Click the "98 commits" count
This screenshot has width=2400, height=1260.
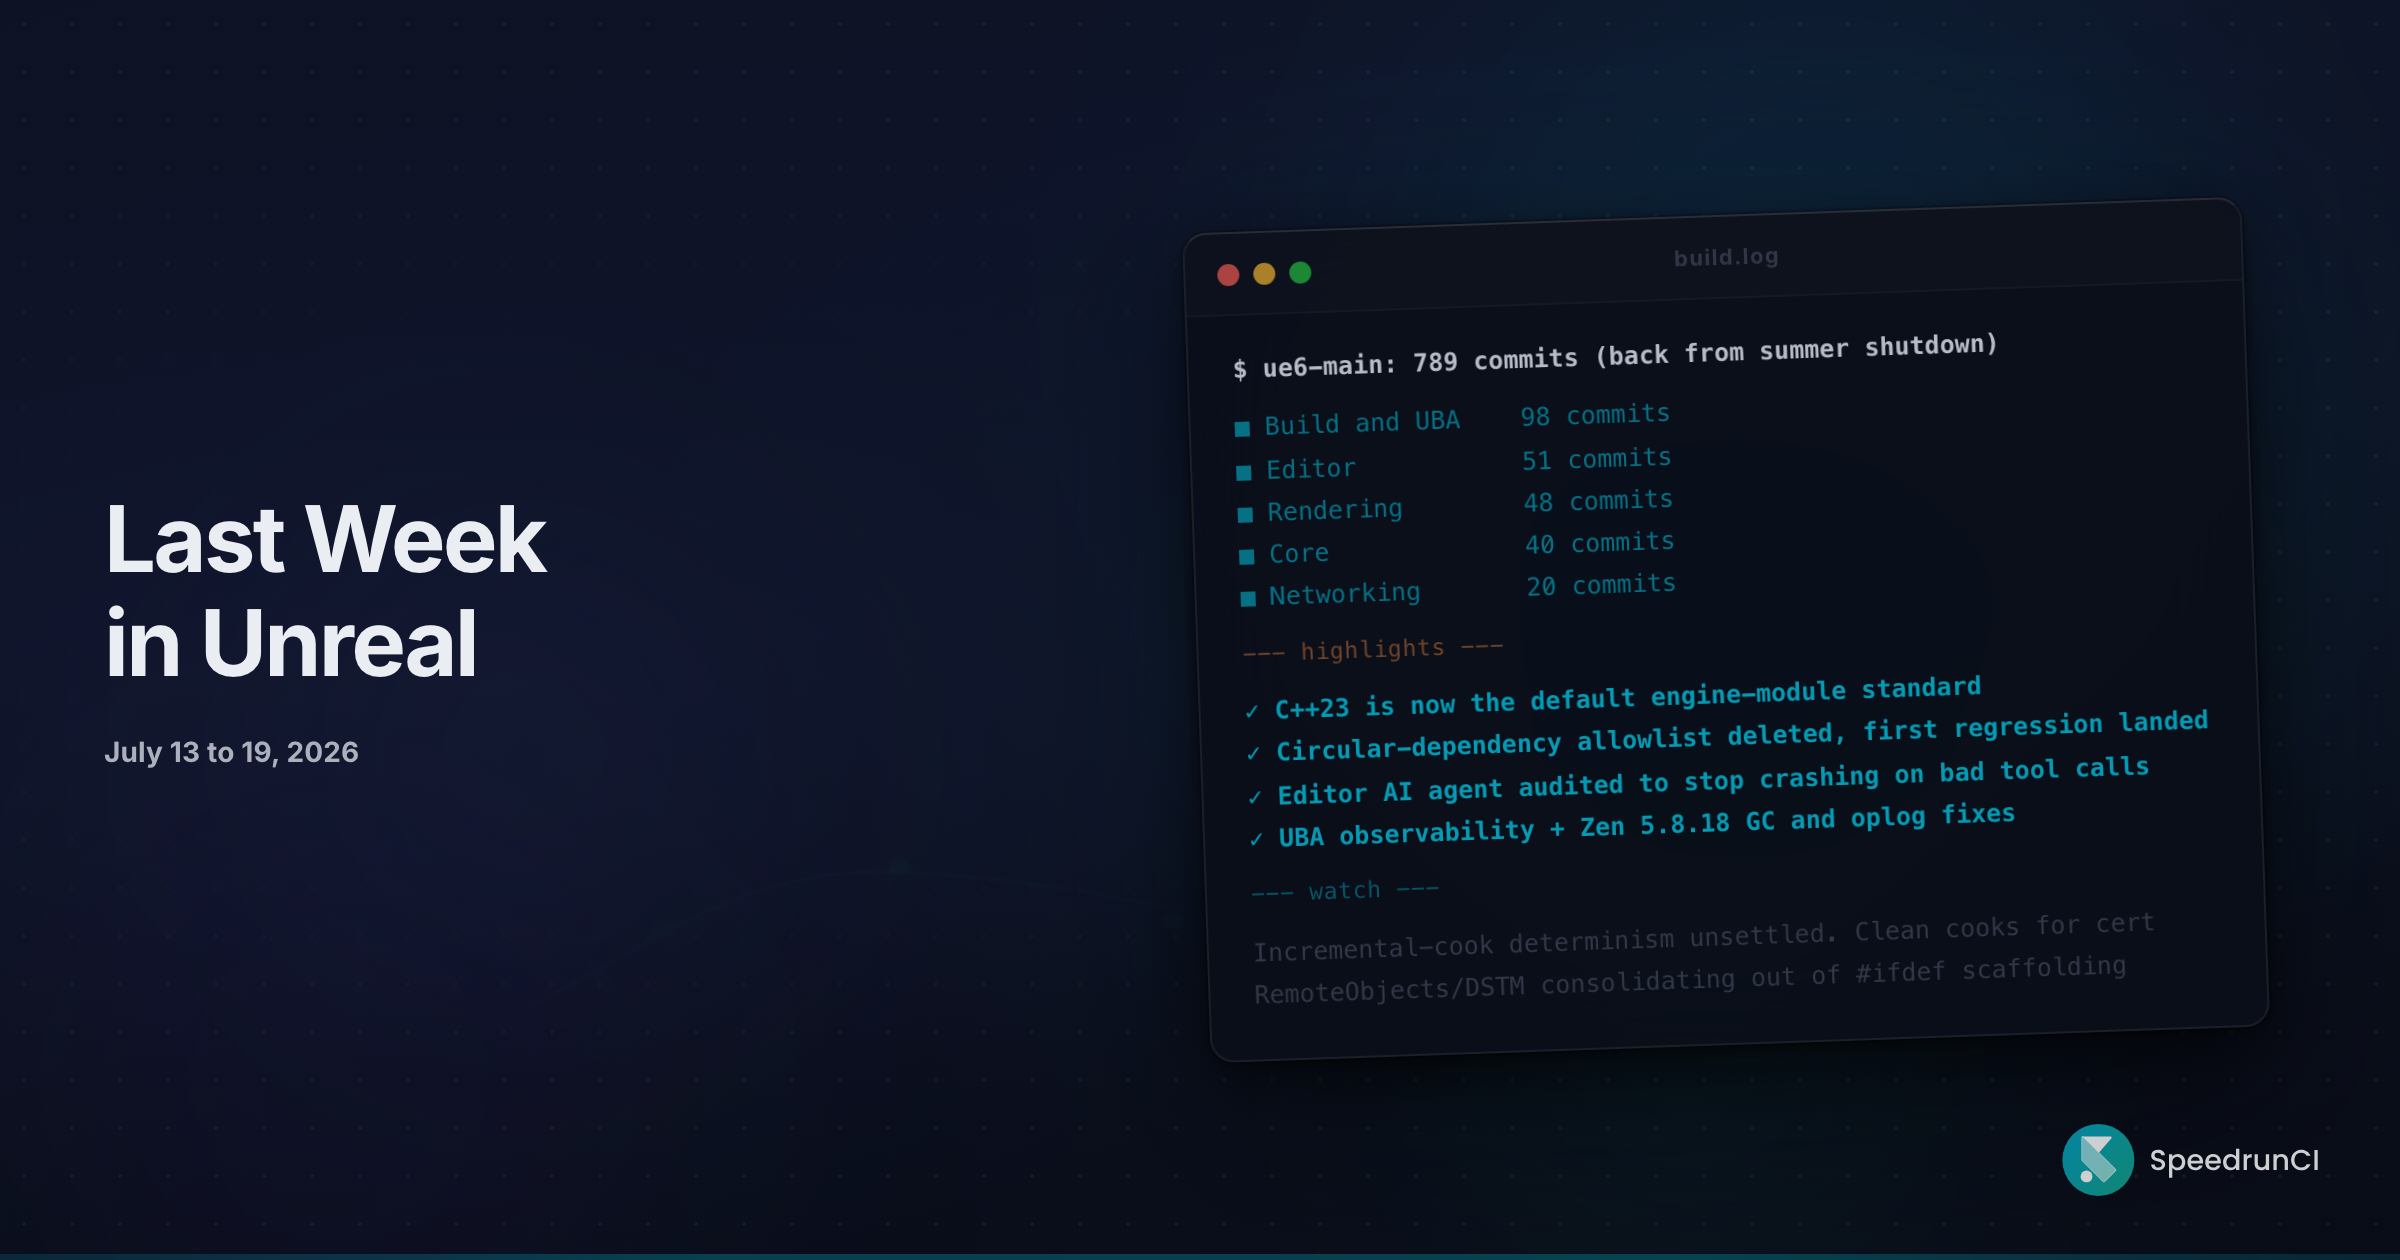click(x=1595, y=415)
